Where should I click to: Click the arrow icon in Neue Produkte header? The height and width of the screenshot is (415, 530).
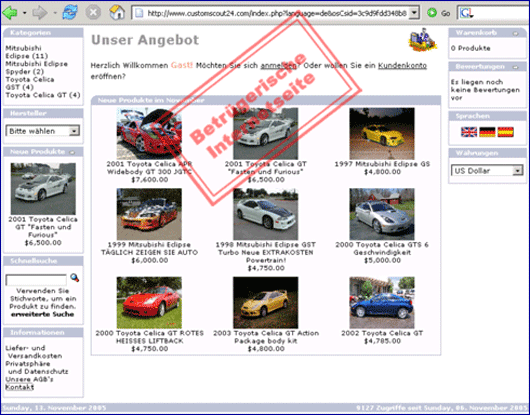72,152
